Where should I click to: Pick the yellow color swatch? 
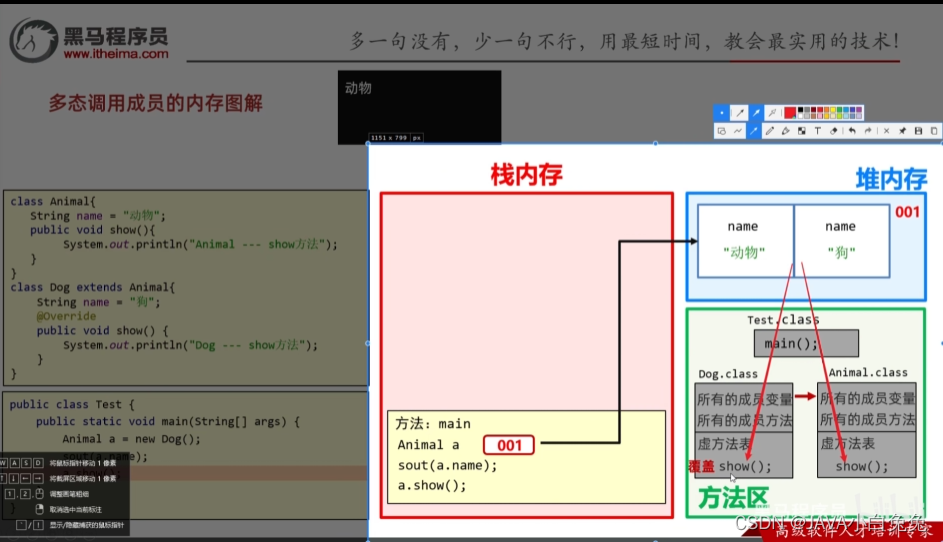(x=833, y=109)
